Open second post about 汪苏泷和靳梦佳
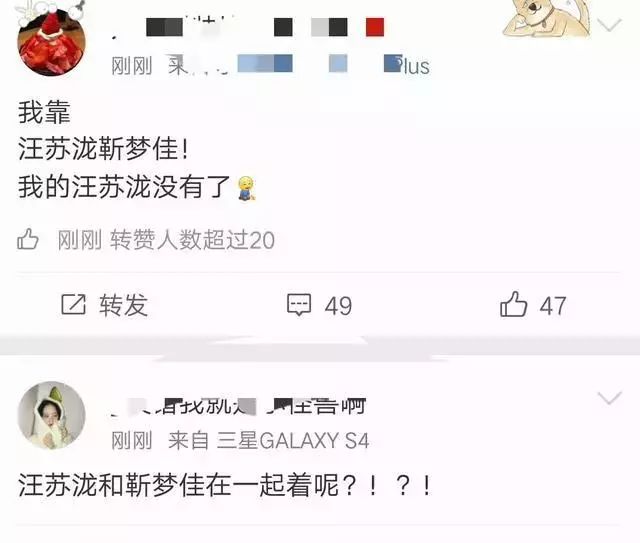Image resolution: width=640 pixels, height=543 pixels. pyautogui.click(x=224, y=485)
